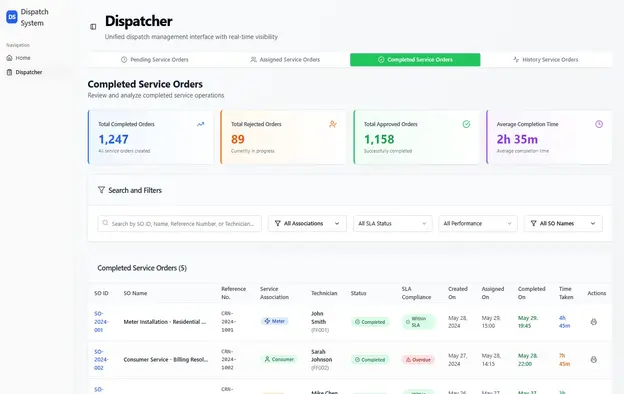Open service order link SO-2024-002

coord(101,359)
